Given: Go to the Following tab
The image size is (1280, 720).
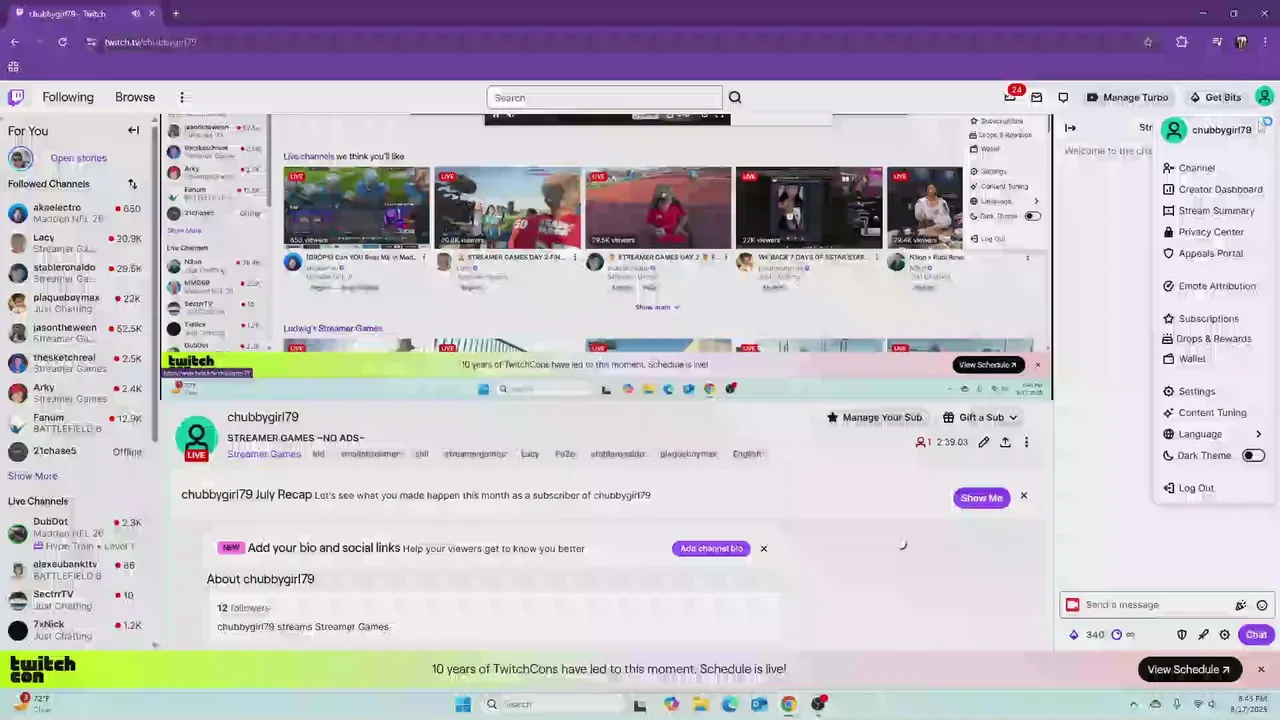Looking at the screenshot, I should (x=68, y=97).
